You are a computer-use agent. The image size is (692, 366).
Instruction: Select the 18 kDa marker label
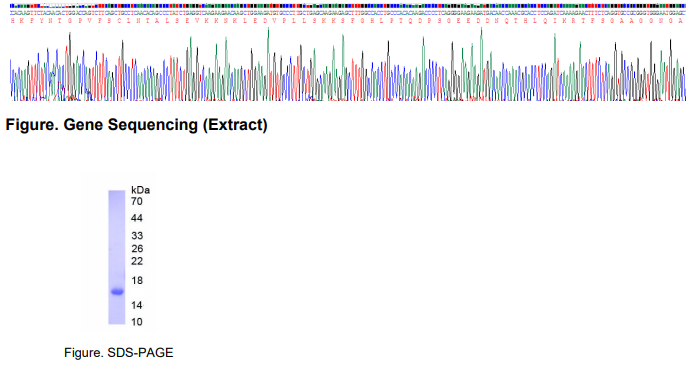[x=137, y=280]
